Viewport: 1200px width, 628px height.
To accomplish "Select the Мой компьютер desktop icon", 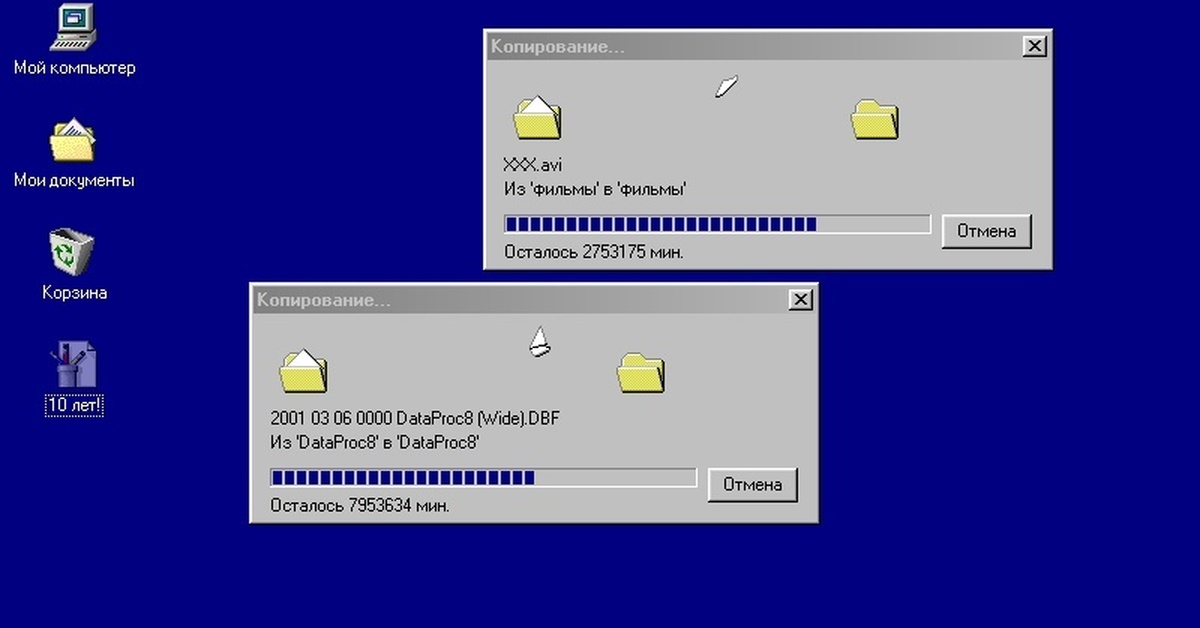I will [74, 27].
